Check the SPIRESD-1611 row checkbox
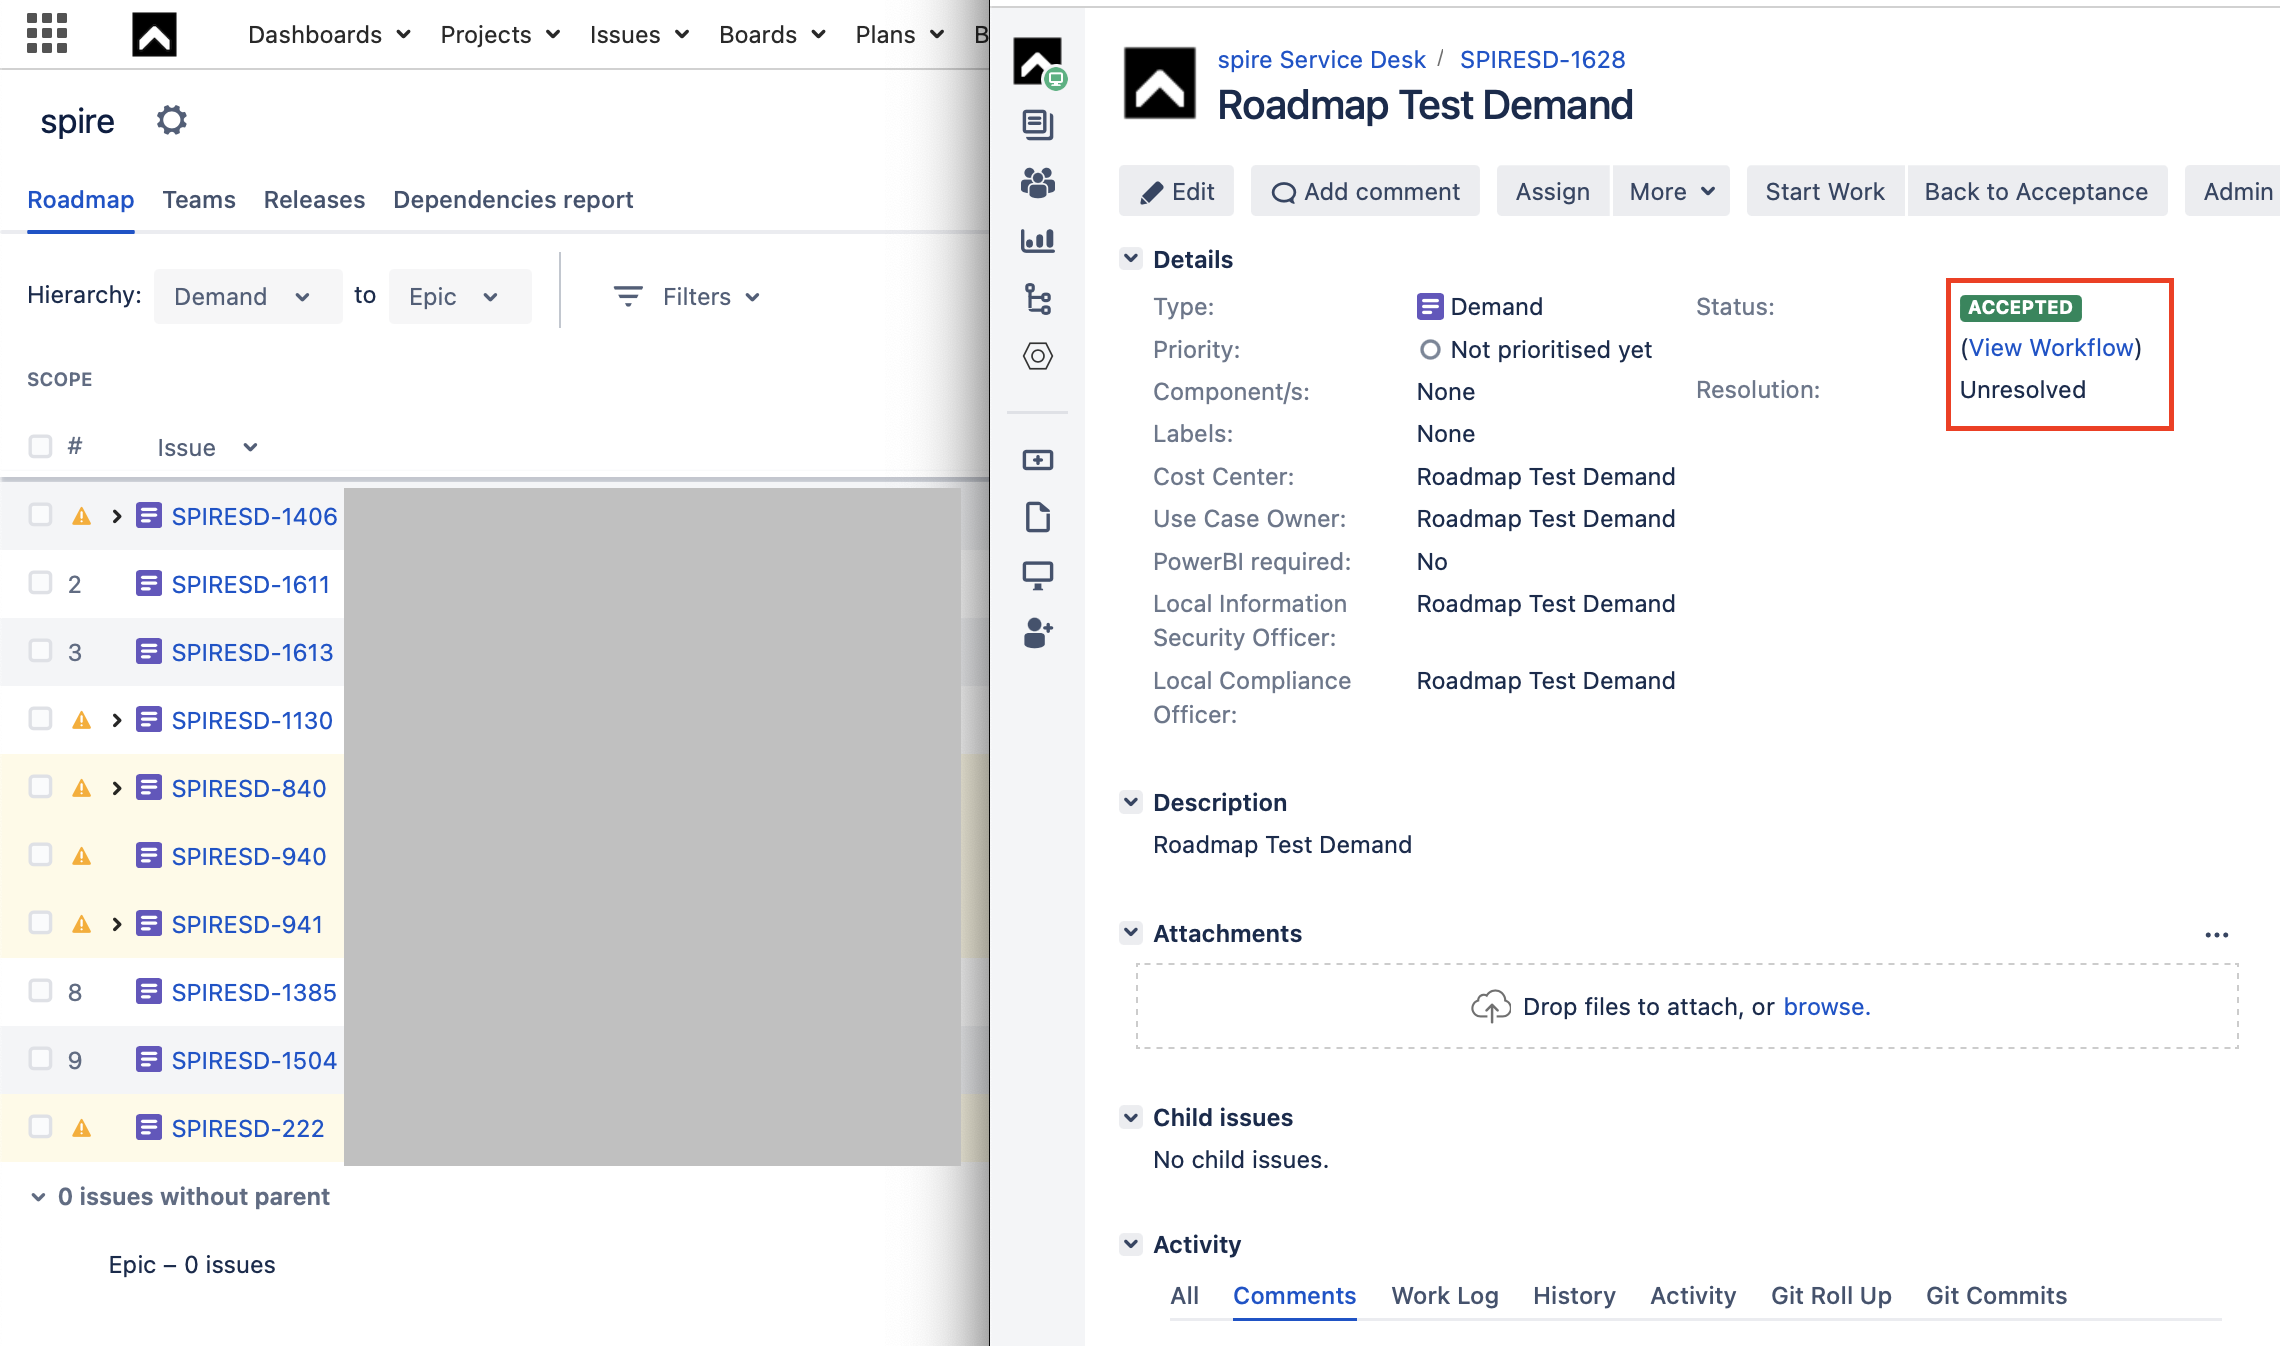 tap(40, 583)
